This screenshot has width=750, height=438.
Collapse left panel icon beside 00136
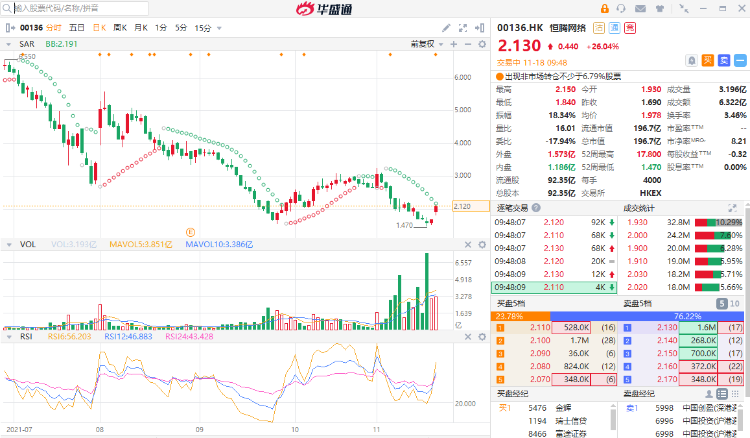(x=10, y=28)
